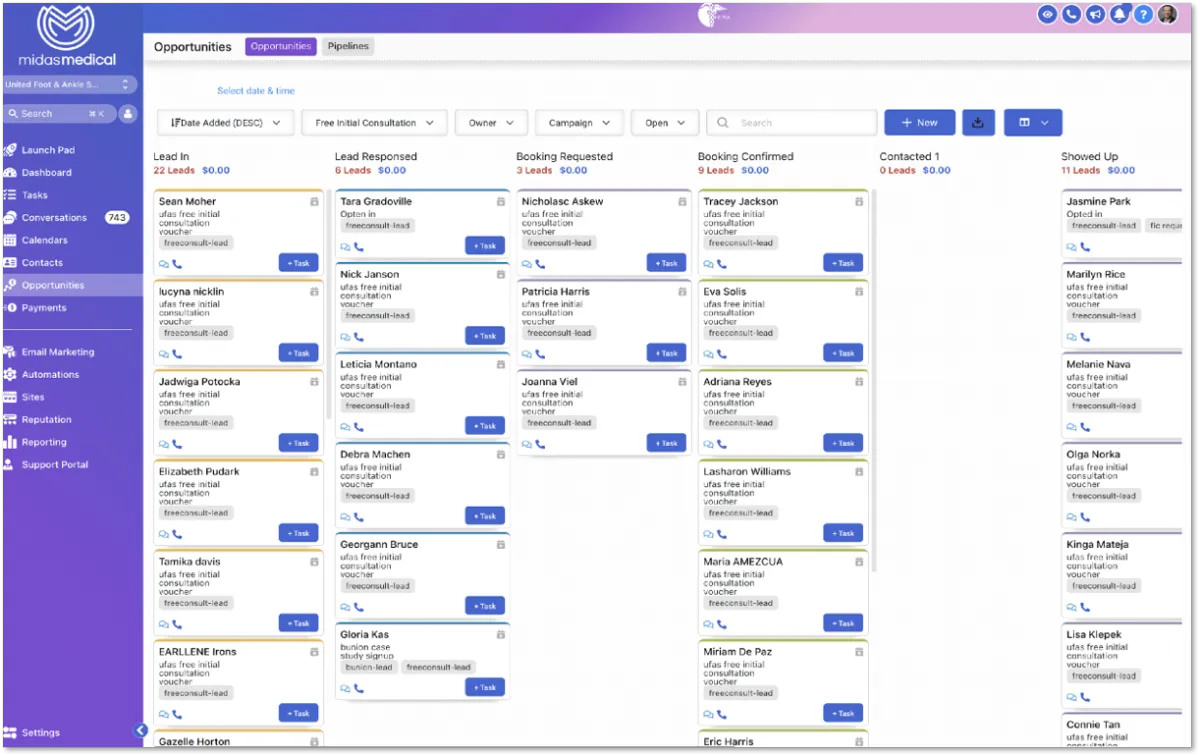Click the opportunities Search field

point(792,123)
